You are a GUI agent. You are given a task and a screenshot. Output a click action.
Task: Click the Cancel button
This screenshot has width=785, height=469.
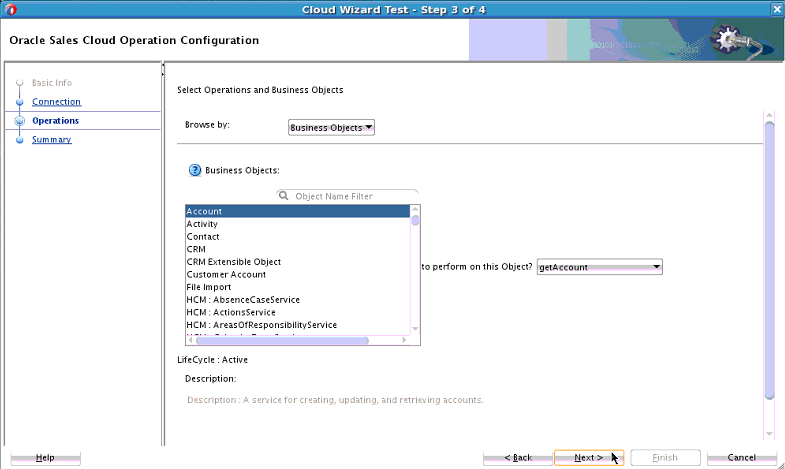tap(741, 457)
